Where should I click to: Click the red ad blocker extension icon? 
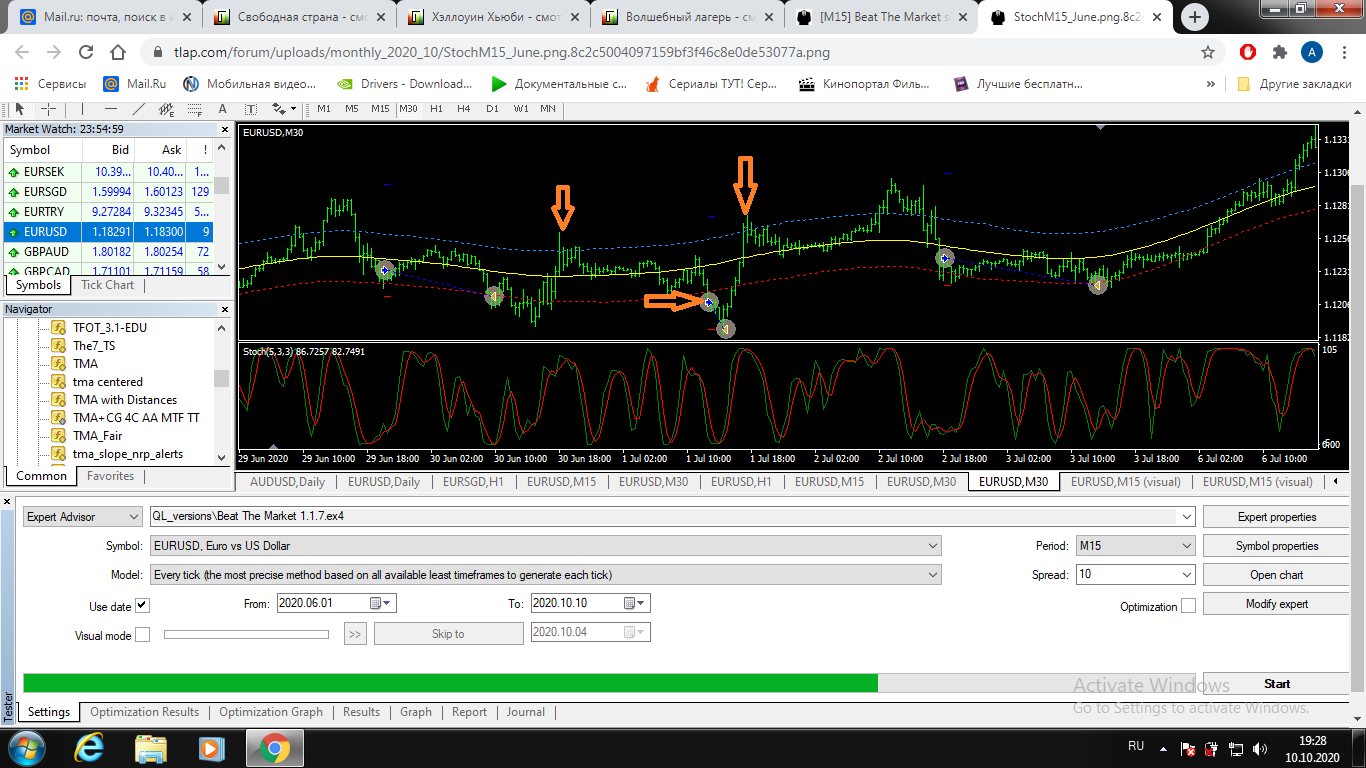click(x=1248, y=52)
